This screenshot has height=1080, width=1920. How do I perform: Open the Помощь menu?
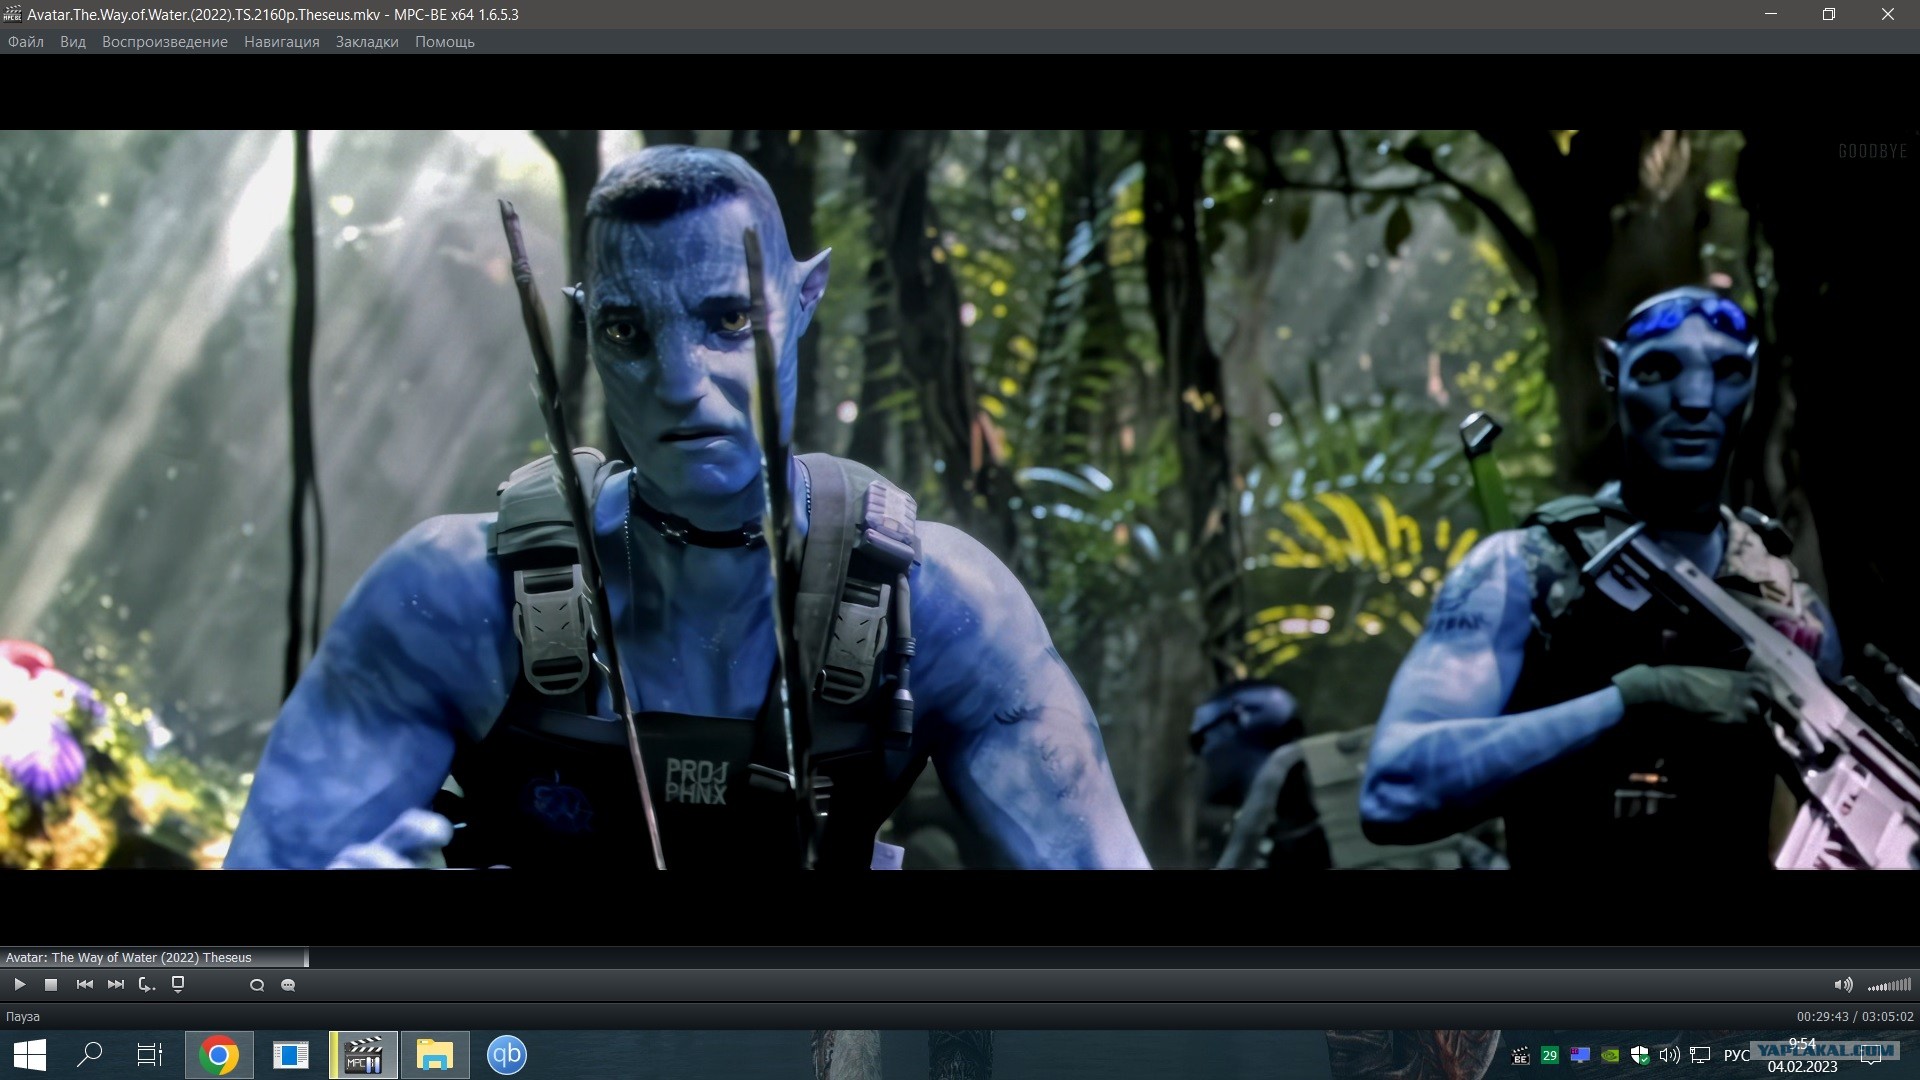coord(445,42)
